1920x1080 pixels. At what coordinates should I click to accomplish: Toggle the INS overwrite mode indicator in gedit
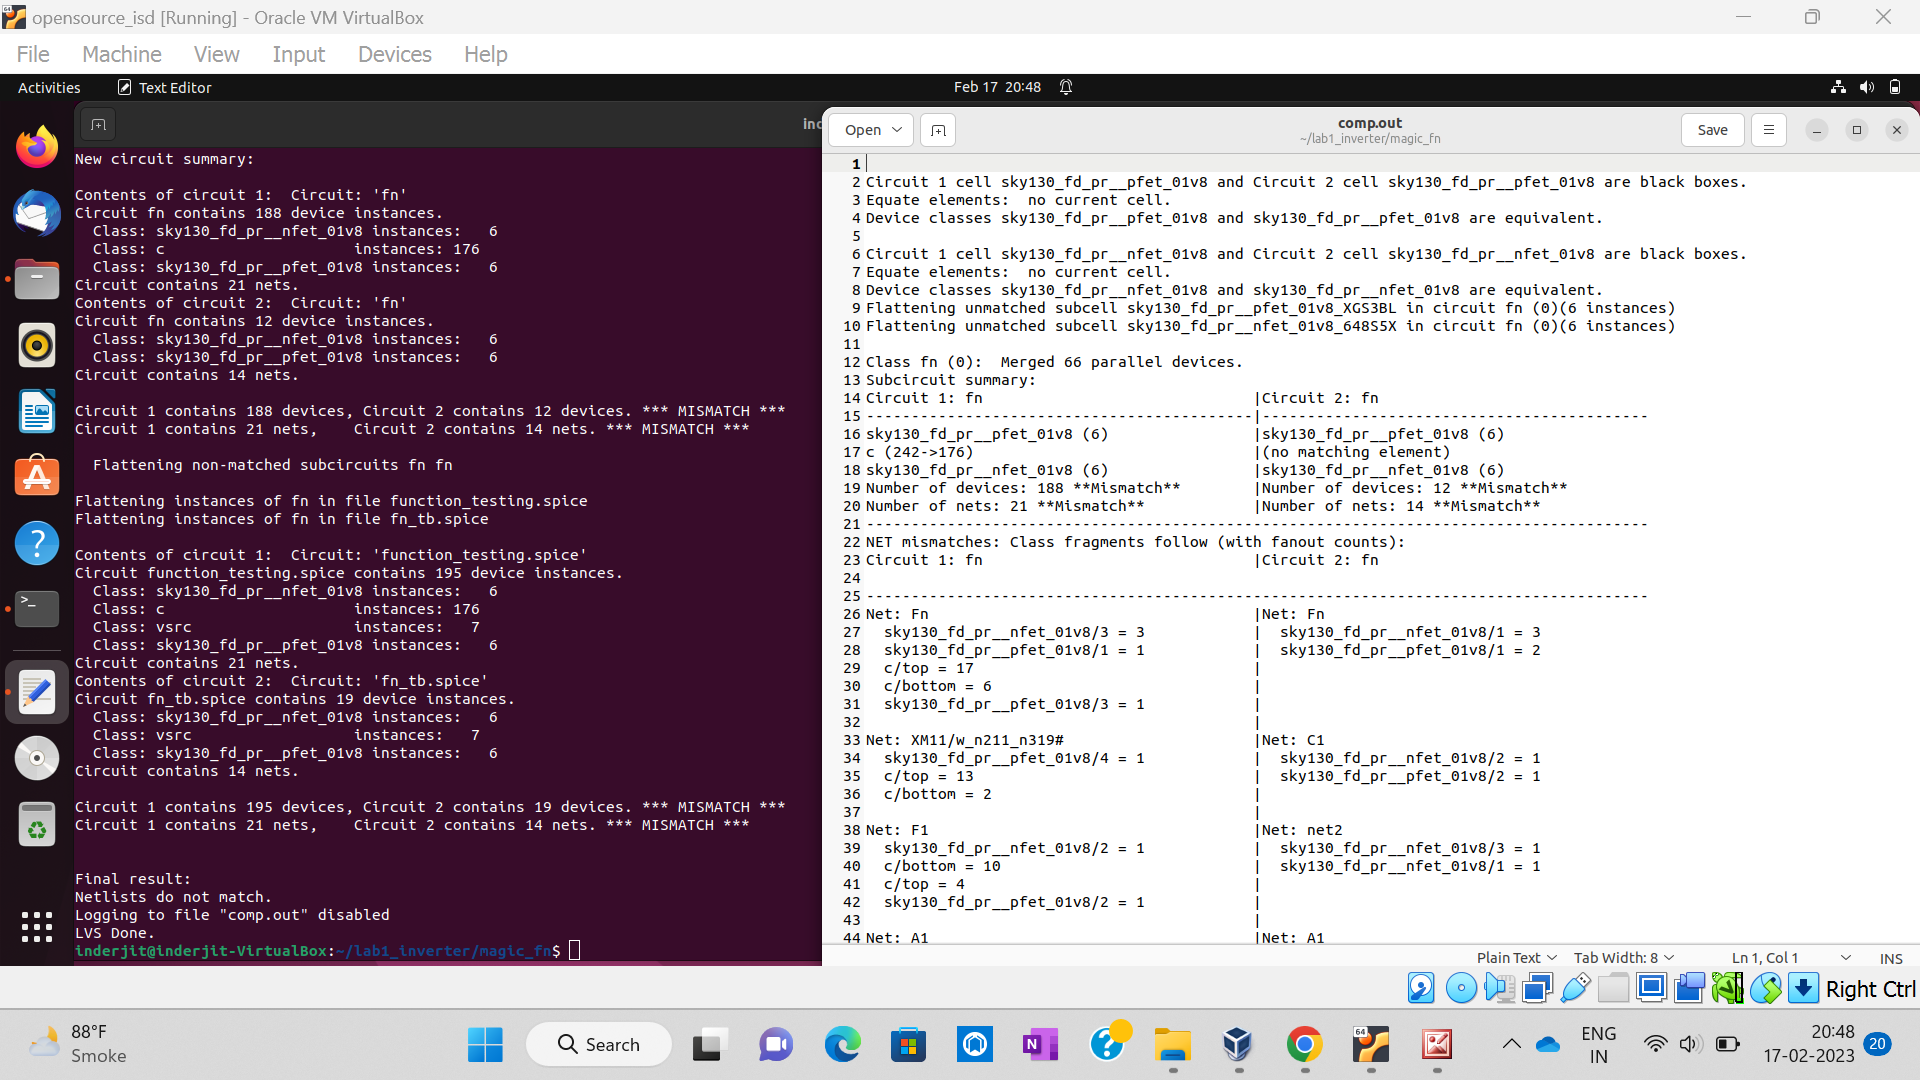[1892, 957]
